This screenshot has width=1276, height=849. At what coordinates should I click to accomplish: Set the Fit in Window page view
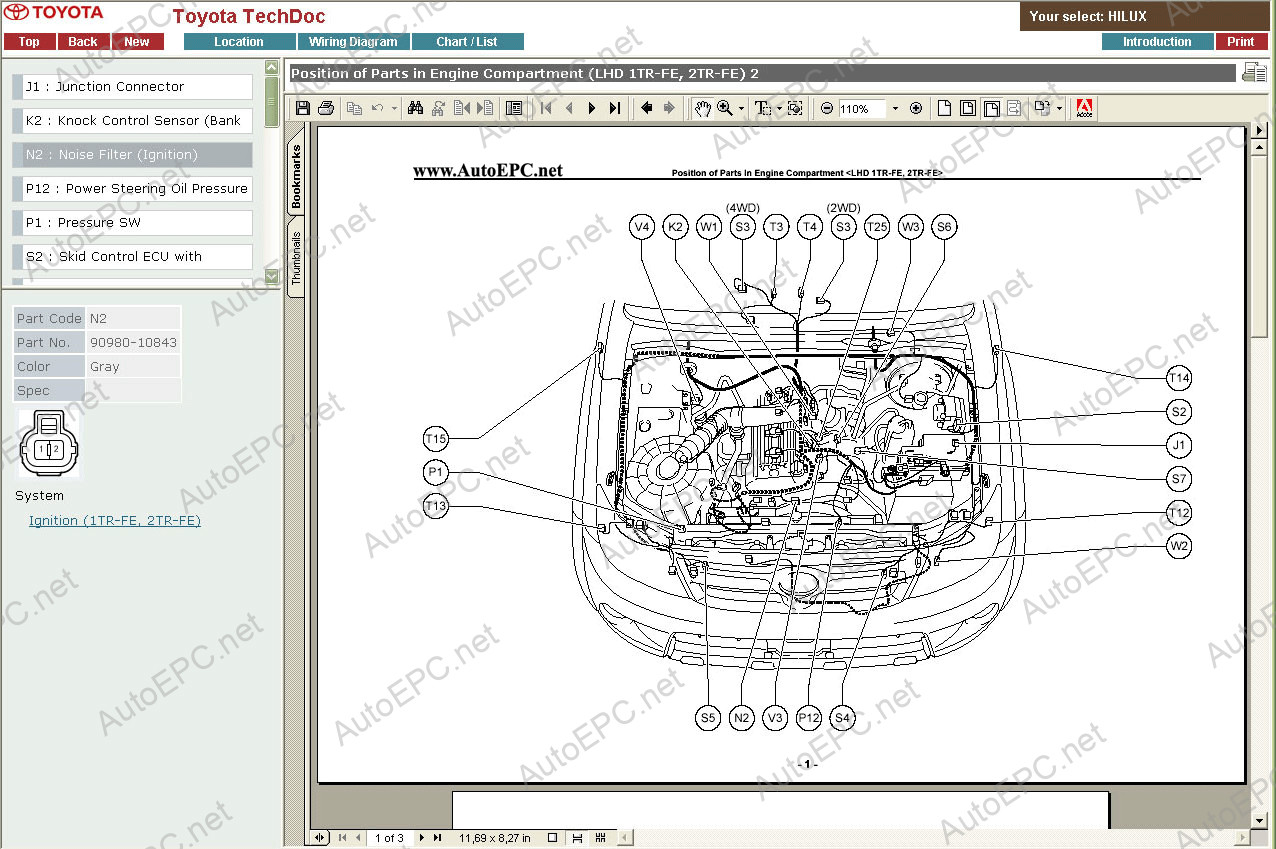(x=967, y=108)
